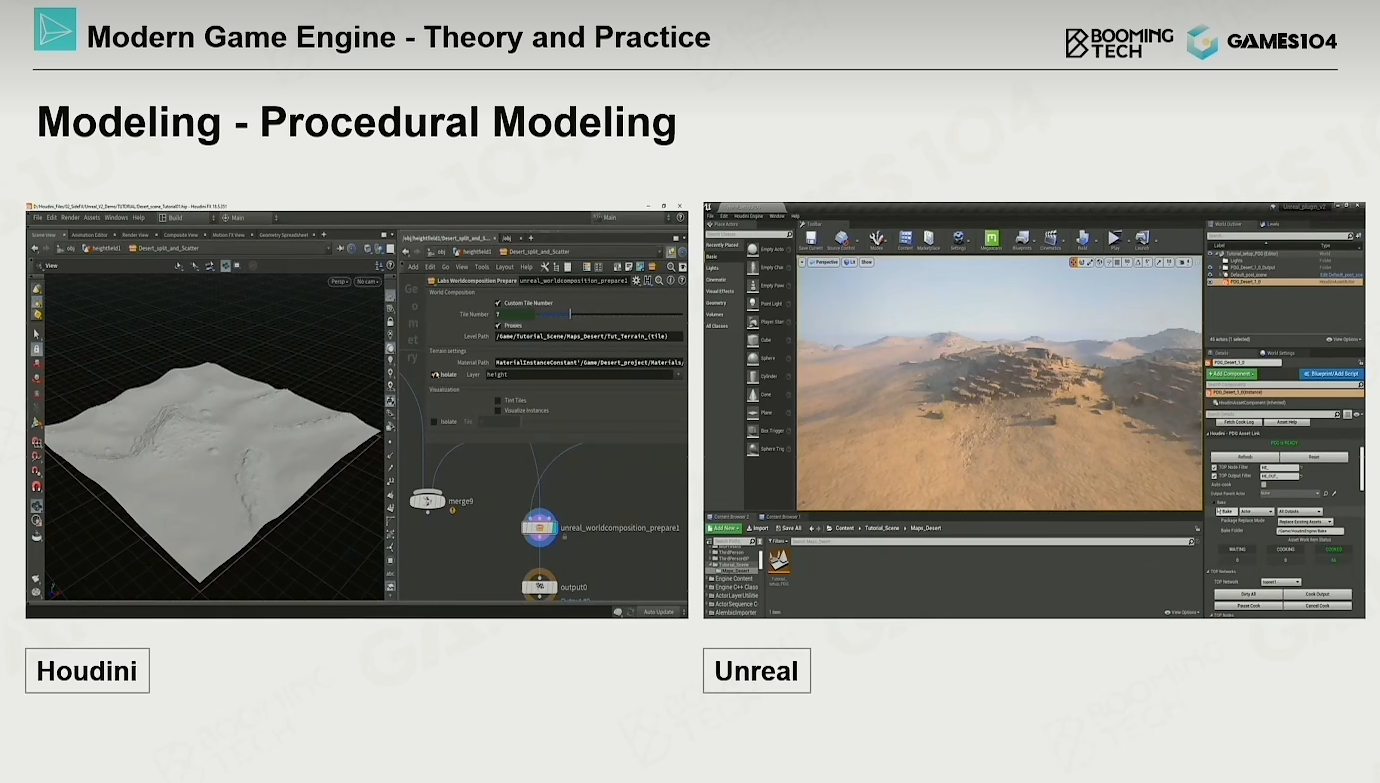Select the Player Start actor icon

[x=753, y=321]
